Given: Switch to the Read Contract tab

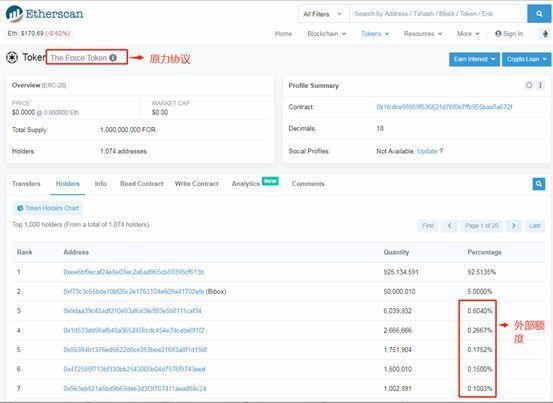Looking at the screenshot, I should [x=142, y=184].
